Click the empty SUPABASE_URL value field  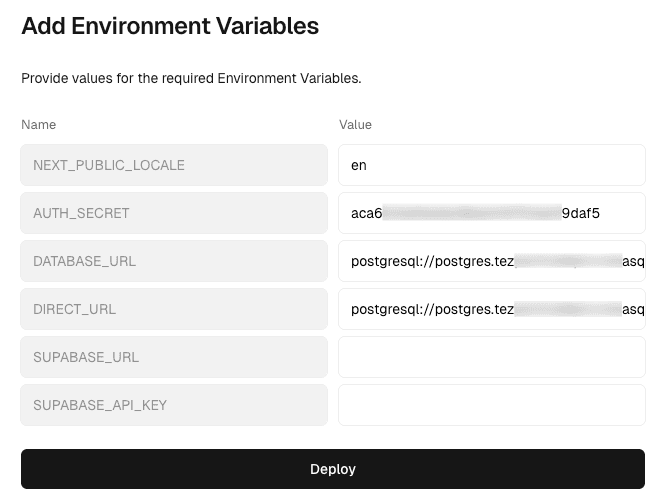tap(491, 357)
